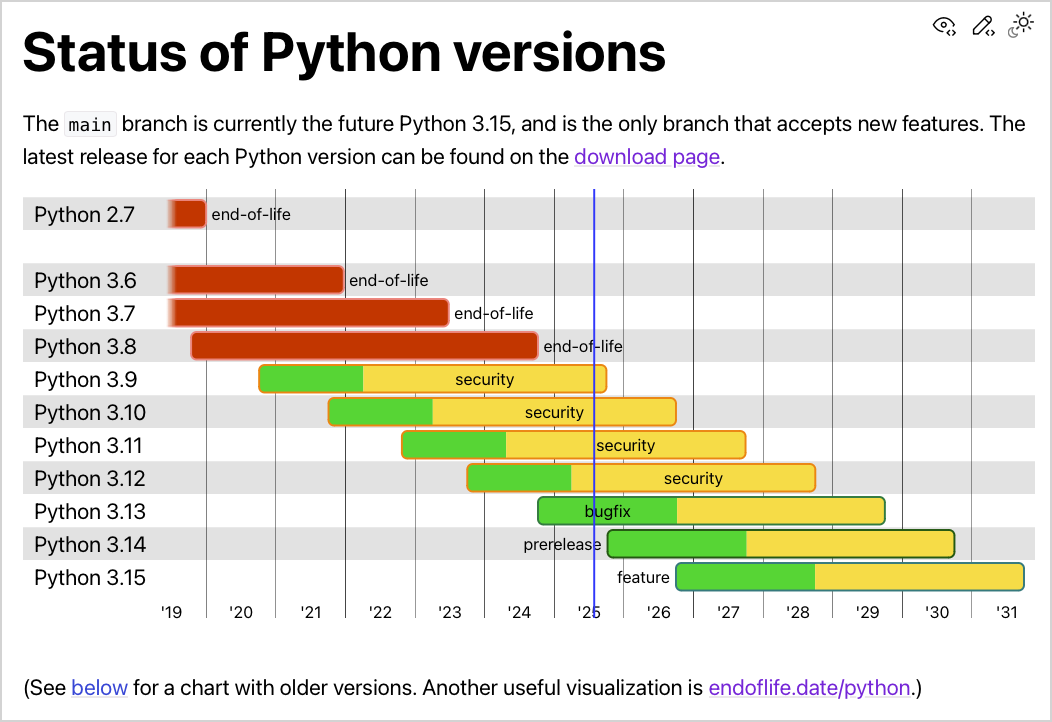Click the '25 year label on axis
1052x722 pixels.
(x=588, y=613)
